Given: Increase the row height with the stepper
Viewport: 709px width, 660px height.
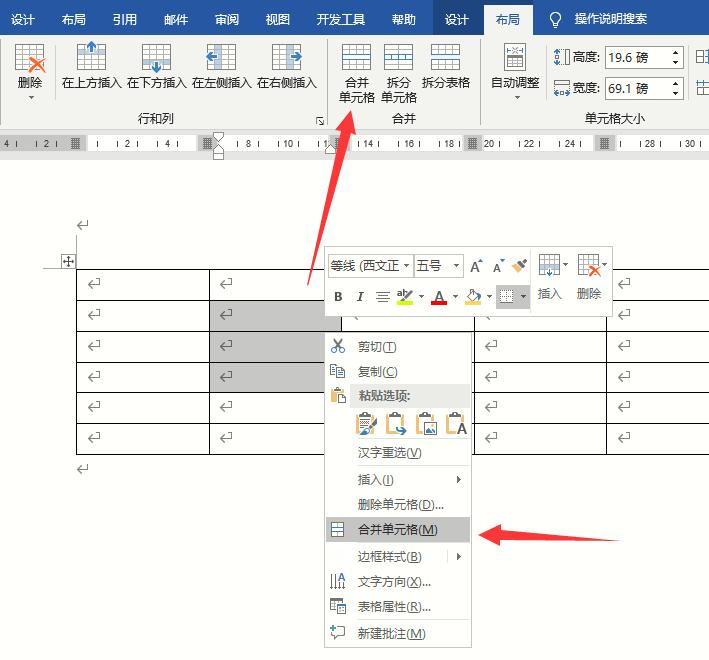Looking at the screenshot, I should coord(676,52).
